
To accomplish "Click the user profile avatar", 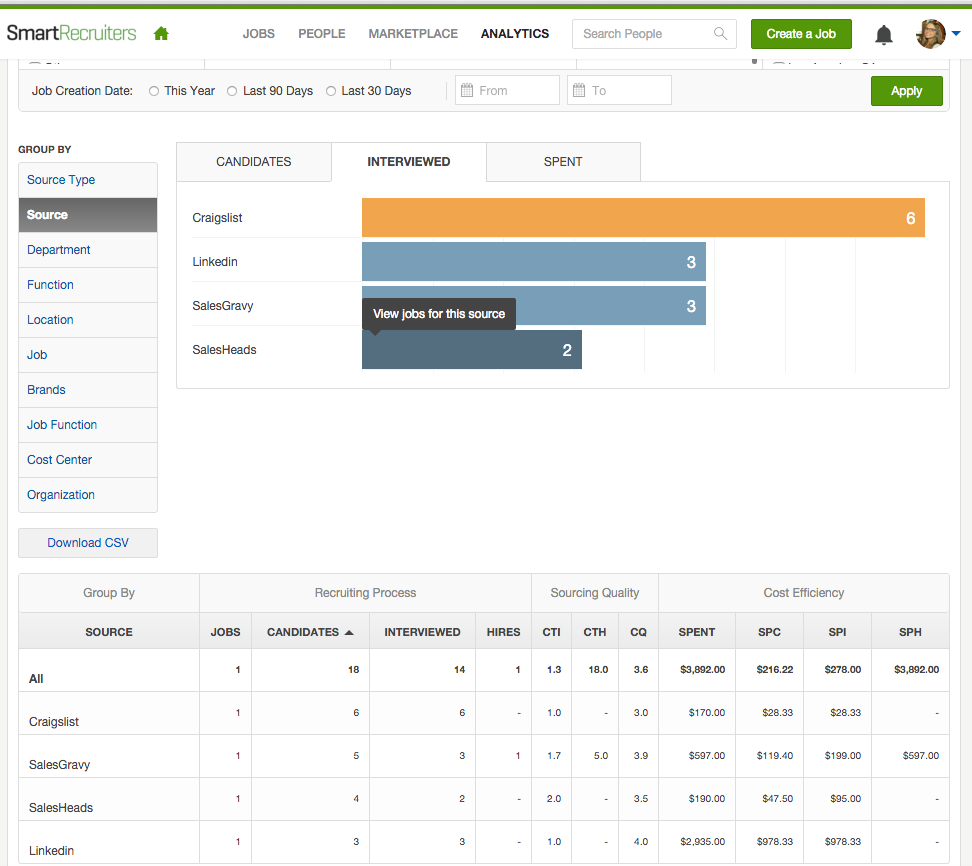I will point(930,34).
